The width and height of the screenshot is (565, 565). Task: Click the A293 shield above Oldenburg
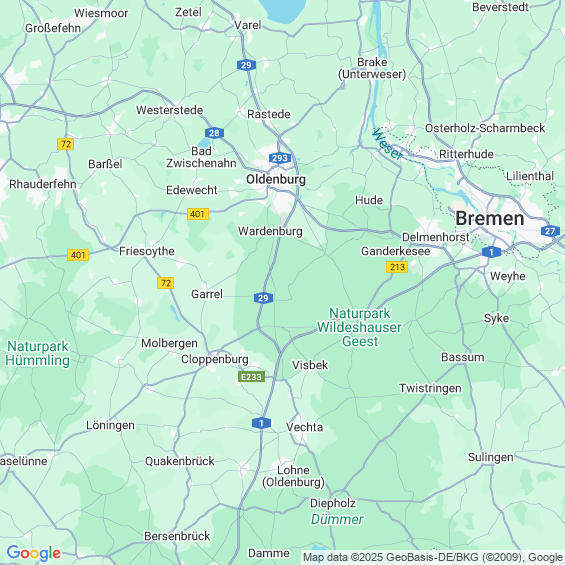point(280,158)
